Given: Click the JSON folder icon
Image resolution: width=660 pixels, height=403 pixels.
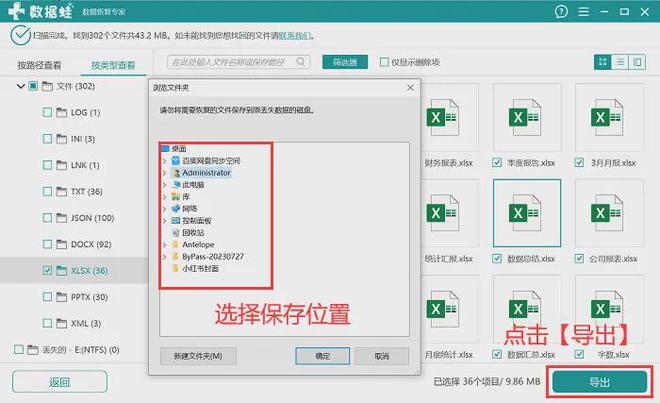Looking at the screenshot, I should (x=62, y=218).
